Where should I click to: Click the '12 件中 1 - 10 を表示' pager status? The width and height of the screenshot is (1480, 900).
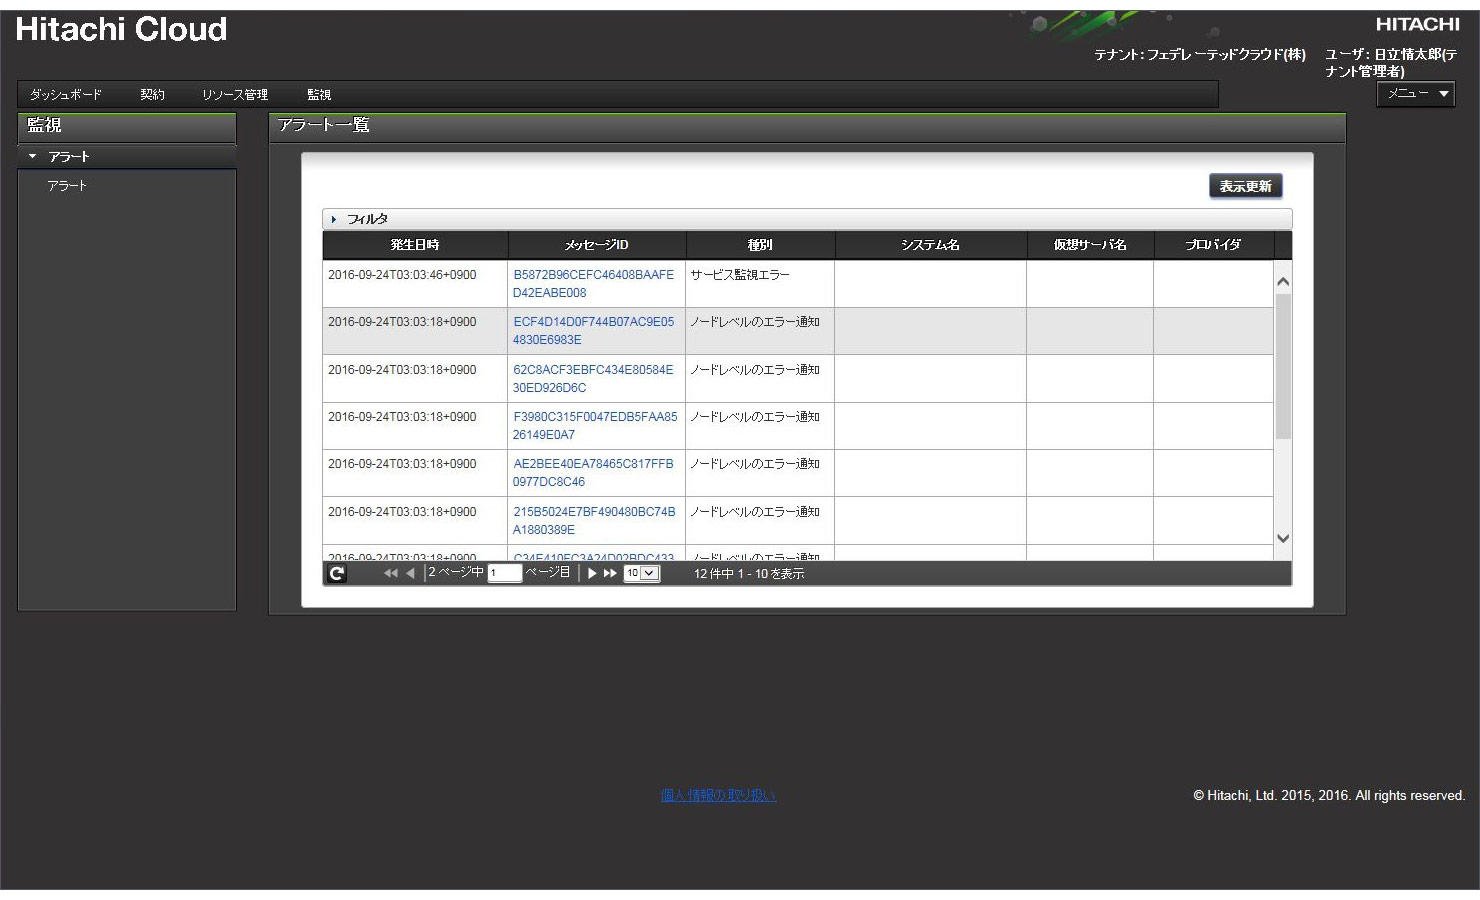[x=749, y=574]
